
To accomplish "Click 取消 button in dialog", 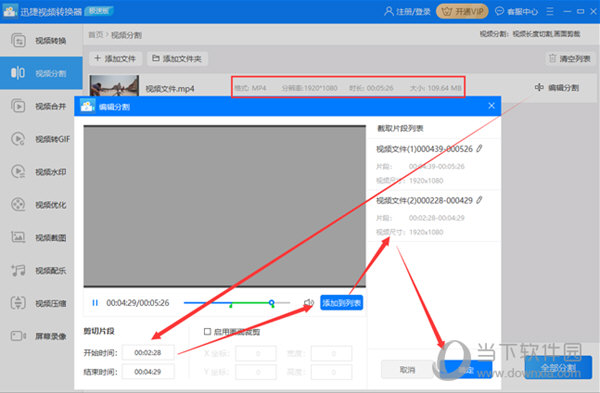I will 407,370.
